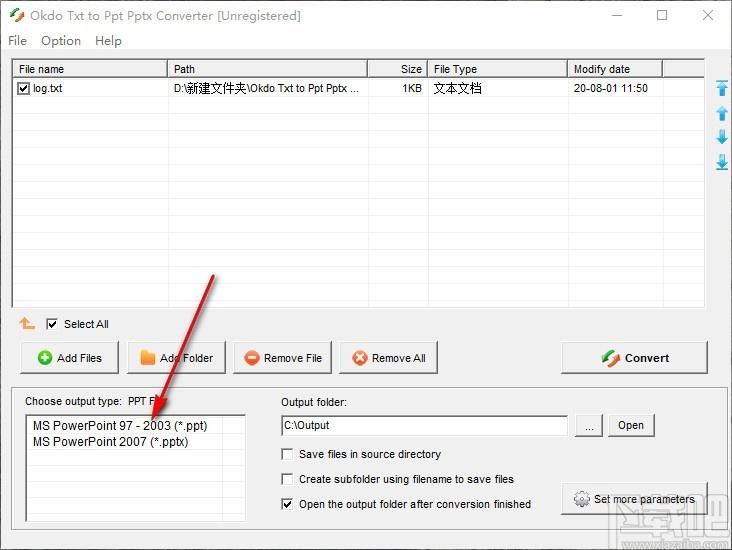
Task: Click the 20-08-01 11:50 date cell
Action: (x=611, y=88)
